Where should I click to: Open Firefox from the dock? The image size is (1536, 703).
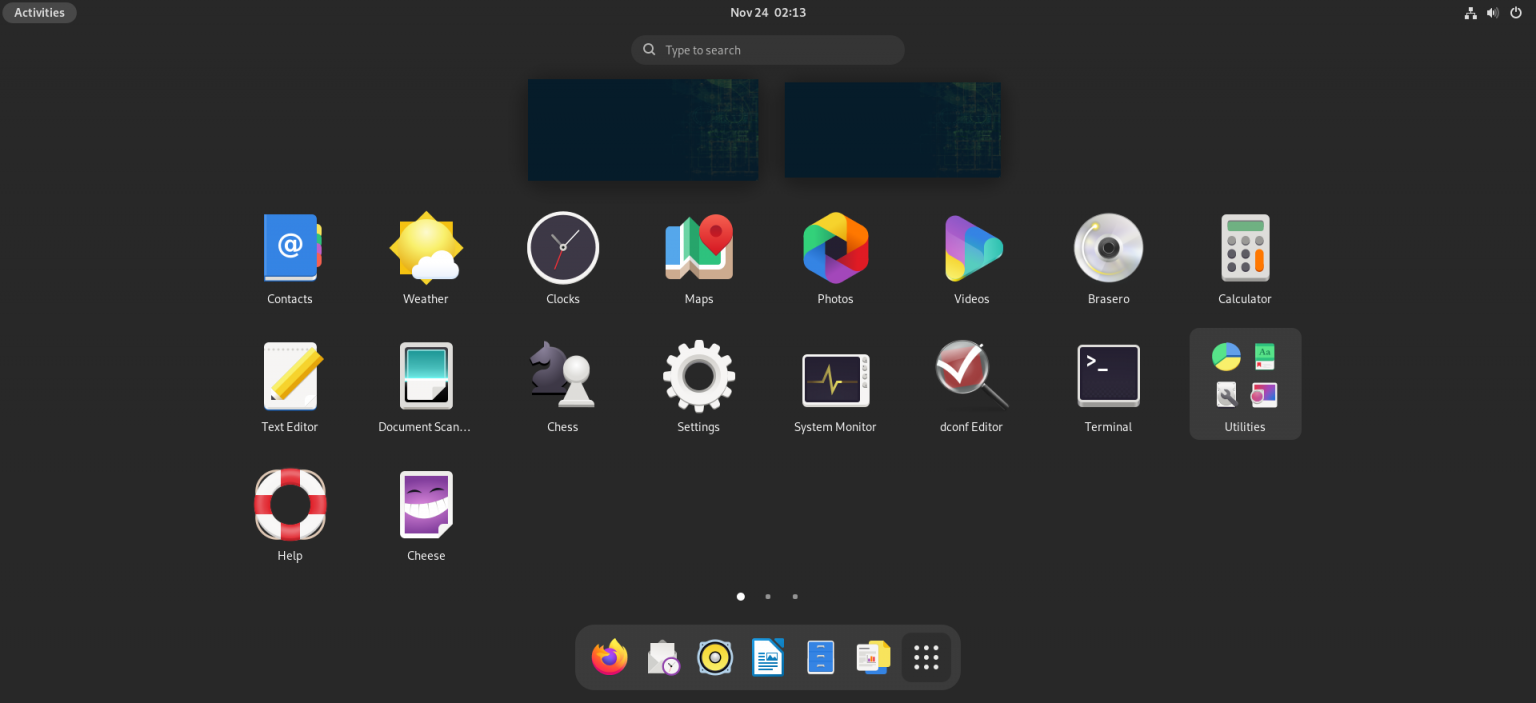point(609,658)
